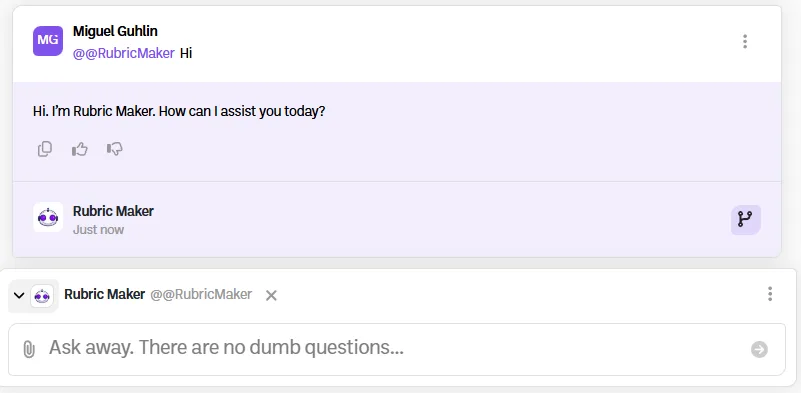Click the Rubric Maker robot avatar in reply
The width and height of the screenshot is (801, 393).
(x=48, y=217)
